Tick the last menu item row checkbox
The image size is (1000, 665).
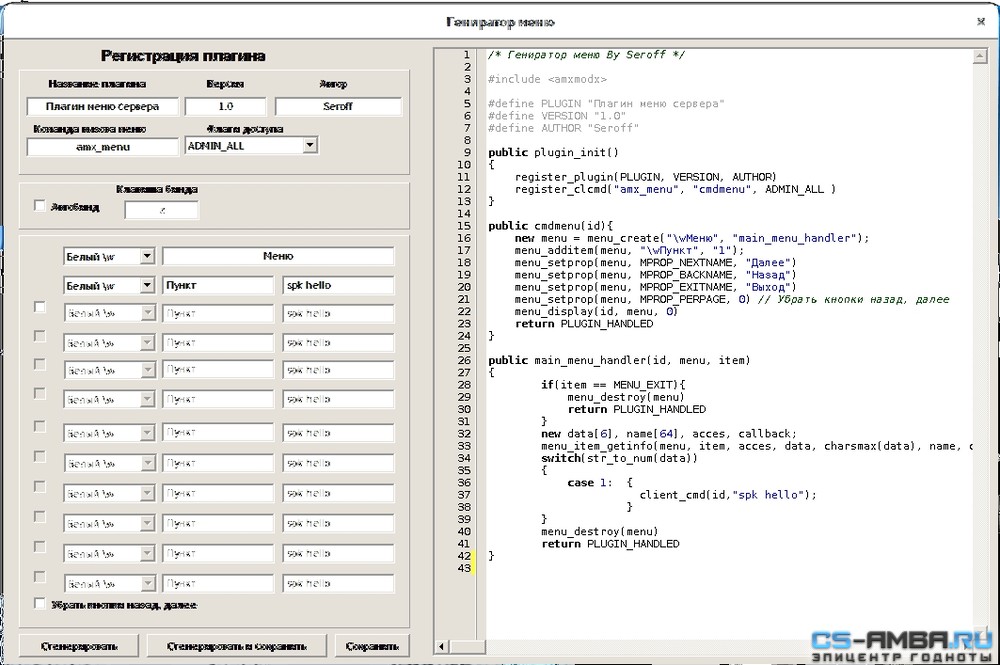40,576
